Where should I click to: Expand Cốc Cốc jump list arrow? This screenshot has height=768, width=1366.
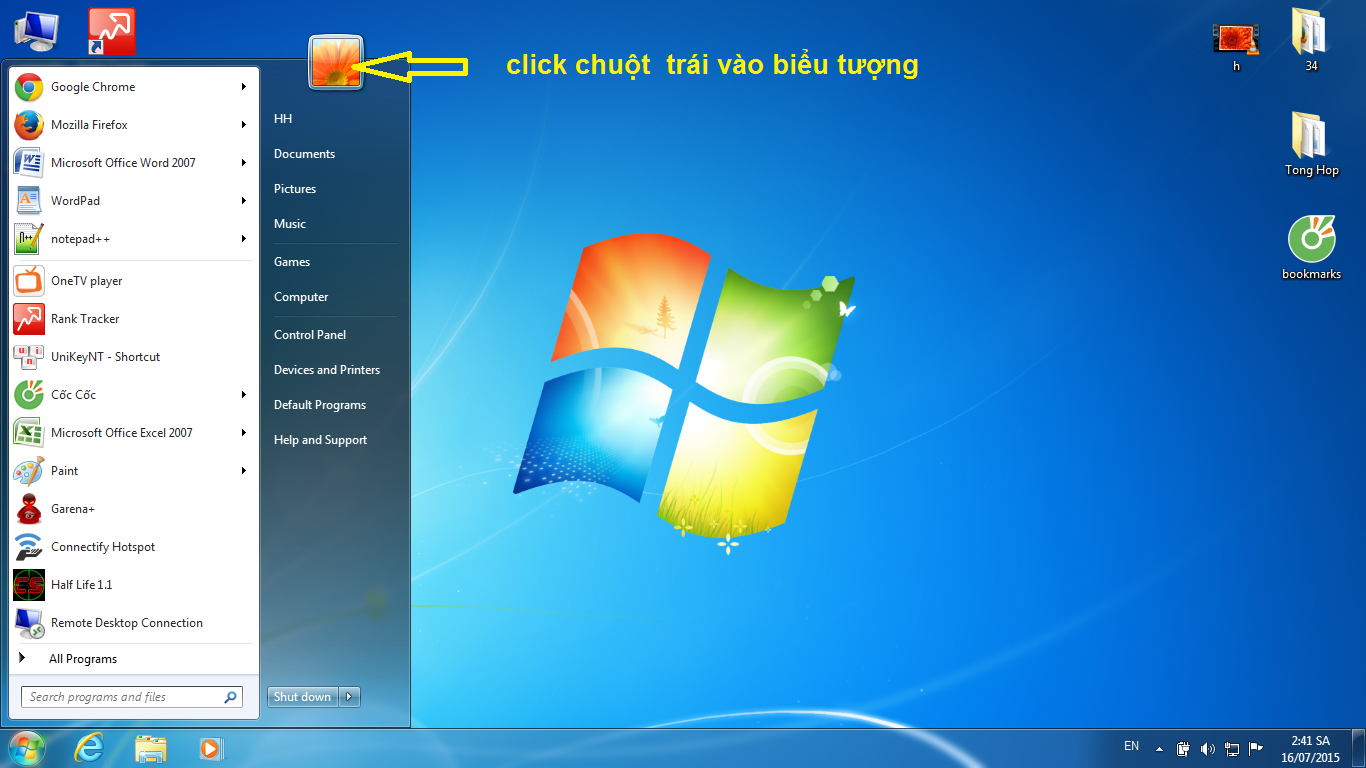[x=243, y=395]
